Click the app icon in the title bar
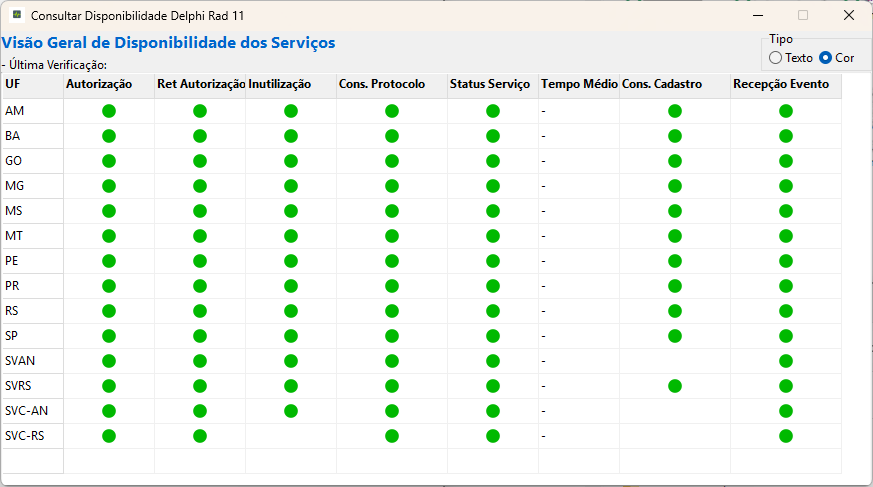The image size is (873, 487). [x=17, y=16]
